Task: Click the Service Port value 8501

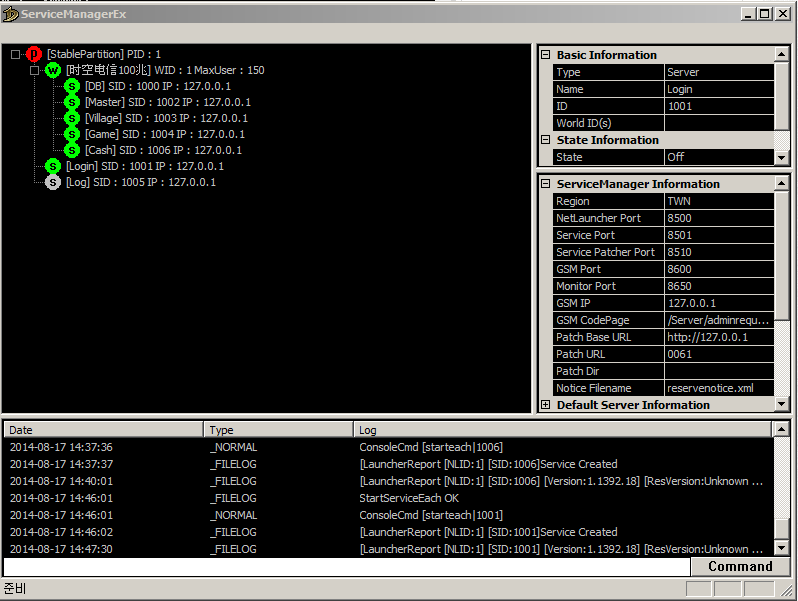Action: pyautogui.click(x=719, y=235)
